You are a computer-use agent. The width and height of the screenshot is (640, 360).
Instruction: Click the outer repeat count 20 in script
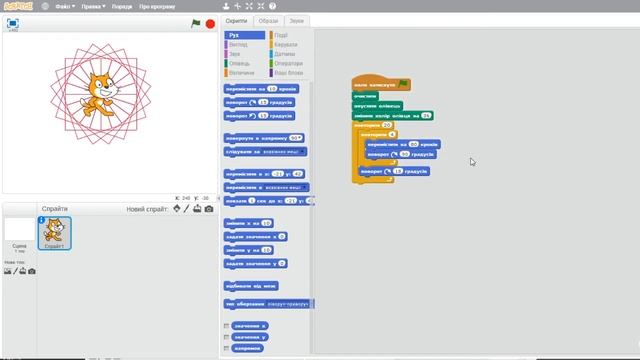point(387,125)
